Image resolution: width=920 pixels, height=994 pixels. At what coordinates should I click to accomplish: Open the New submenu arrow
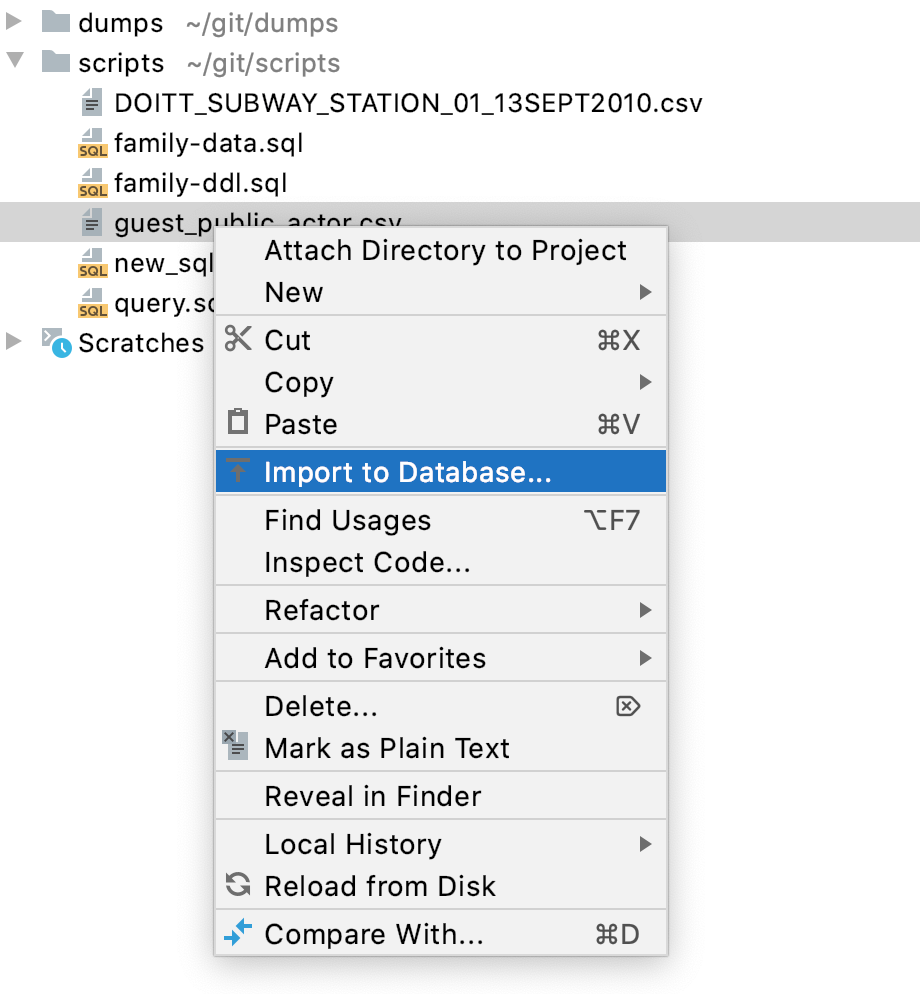(645, 292)
